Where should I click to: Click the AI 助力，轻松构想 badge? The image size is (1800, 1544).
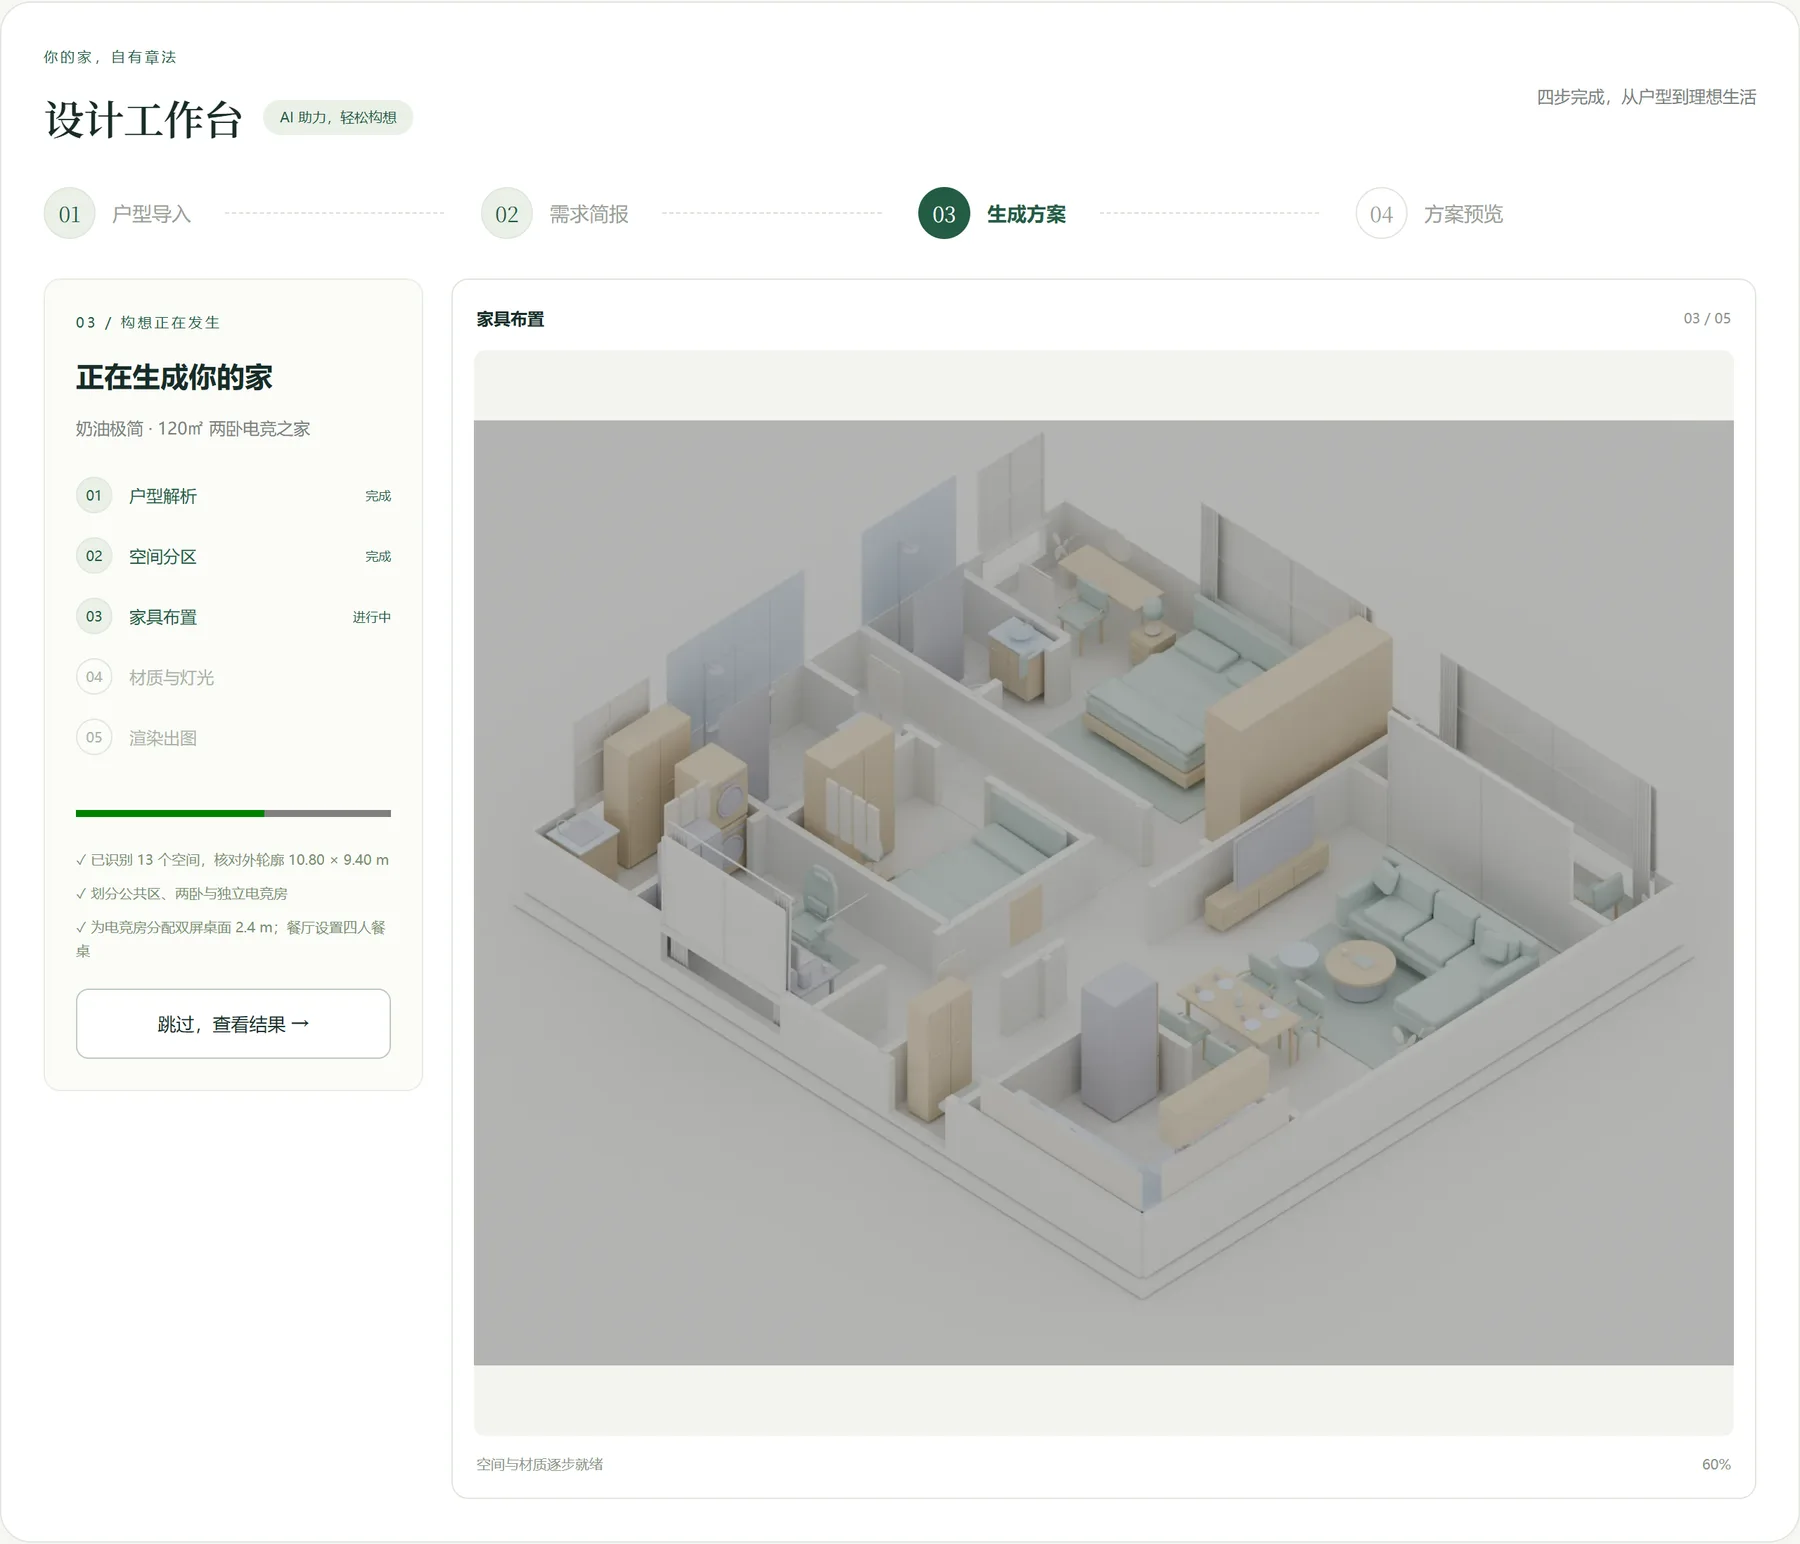pyautogui.click(x=338, y=117)
